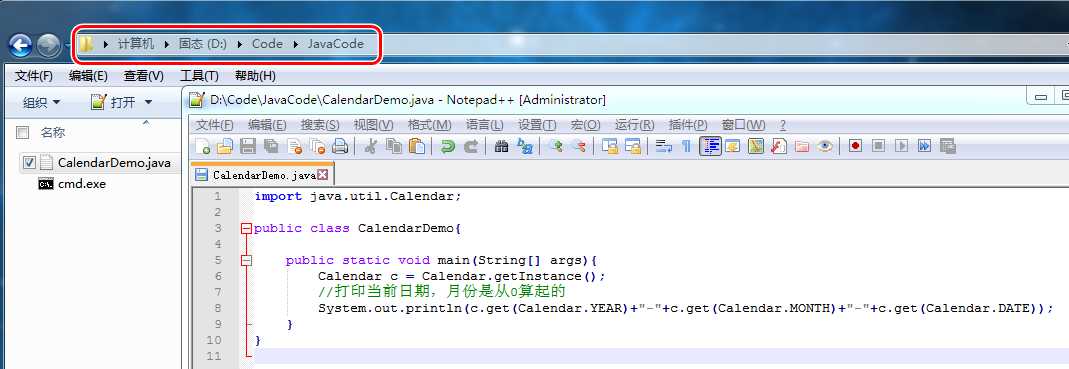Viewport: 1069px width, 369px height.
Task: Open Notepad++ 文件(F) menu
Action: click(215, 125)
